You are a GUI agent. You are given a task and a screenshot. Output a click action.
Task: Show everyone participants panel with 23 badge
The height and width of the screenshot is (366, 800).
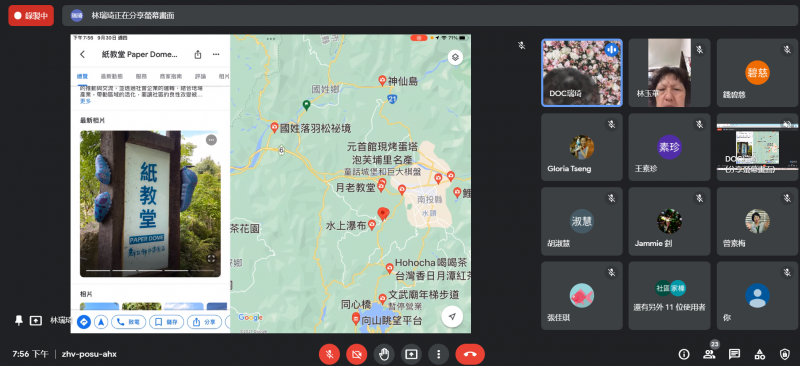point(709,354)
